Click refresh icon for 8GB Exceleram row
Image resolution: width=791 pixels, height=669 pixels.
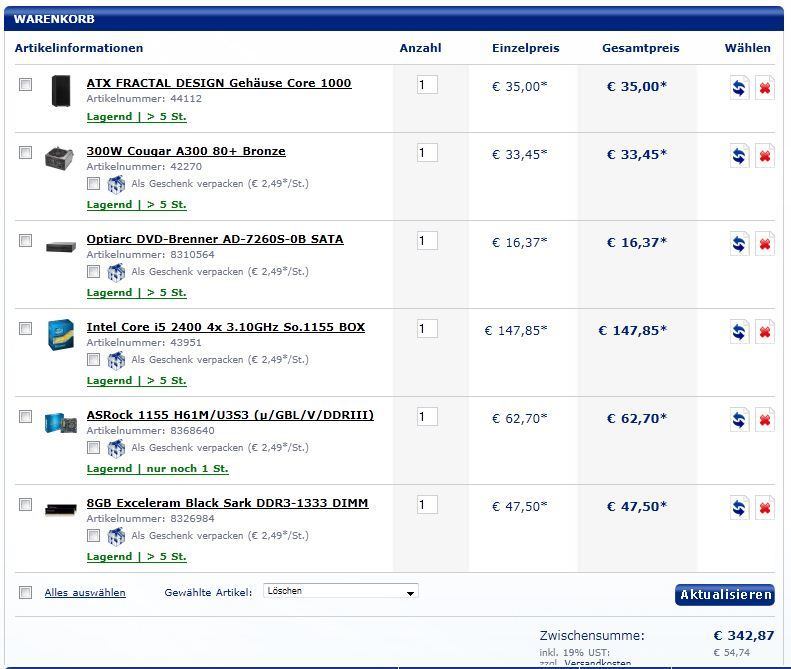739,508
